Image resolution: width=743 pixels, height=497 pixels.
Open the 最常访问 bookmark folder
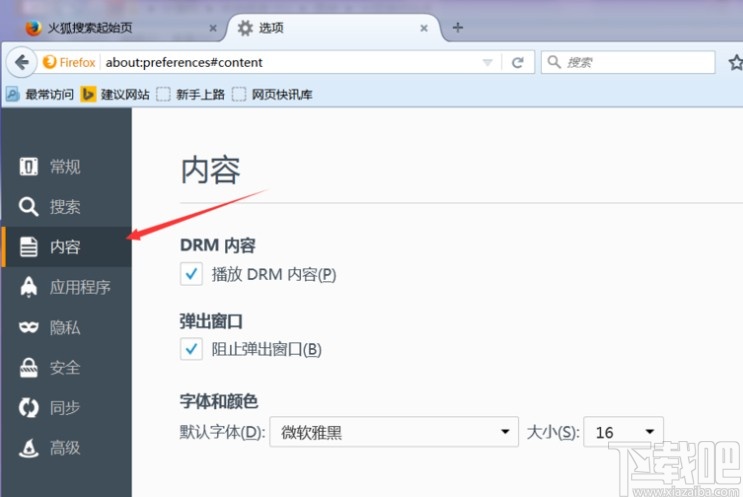pos(41,94)
